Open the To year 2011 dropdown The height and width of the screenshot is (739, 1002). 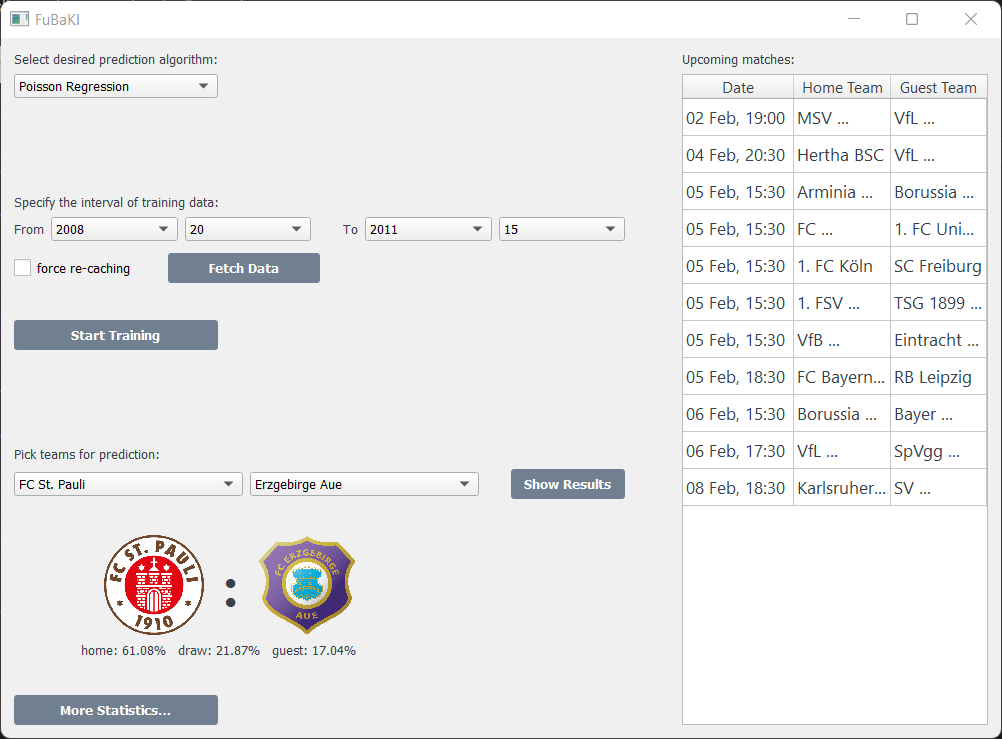pyautogui.click(x=428, y=229)
